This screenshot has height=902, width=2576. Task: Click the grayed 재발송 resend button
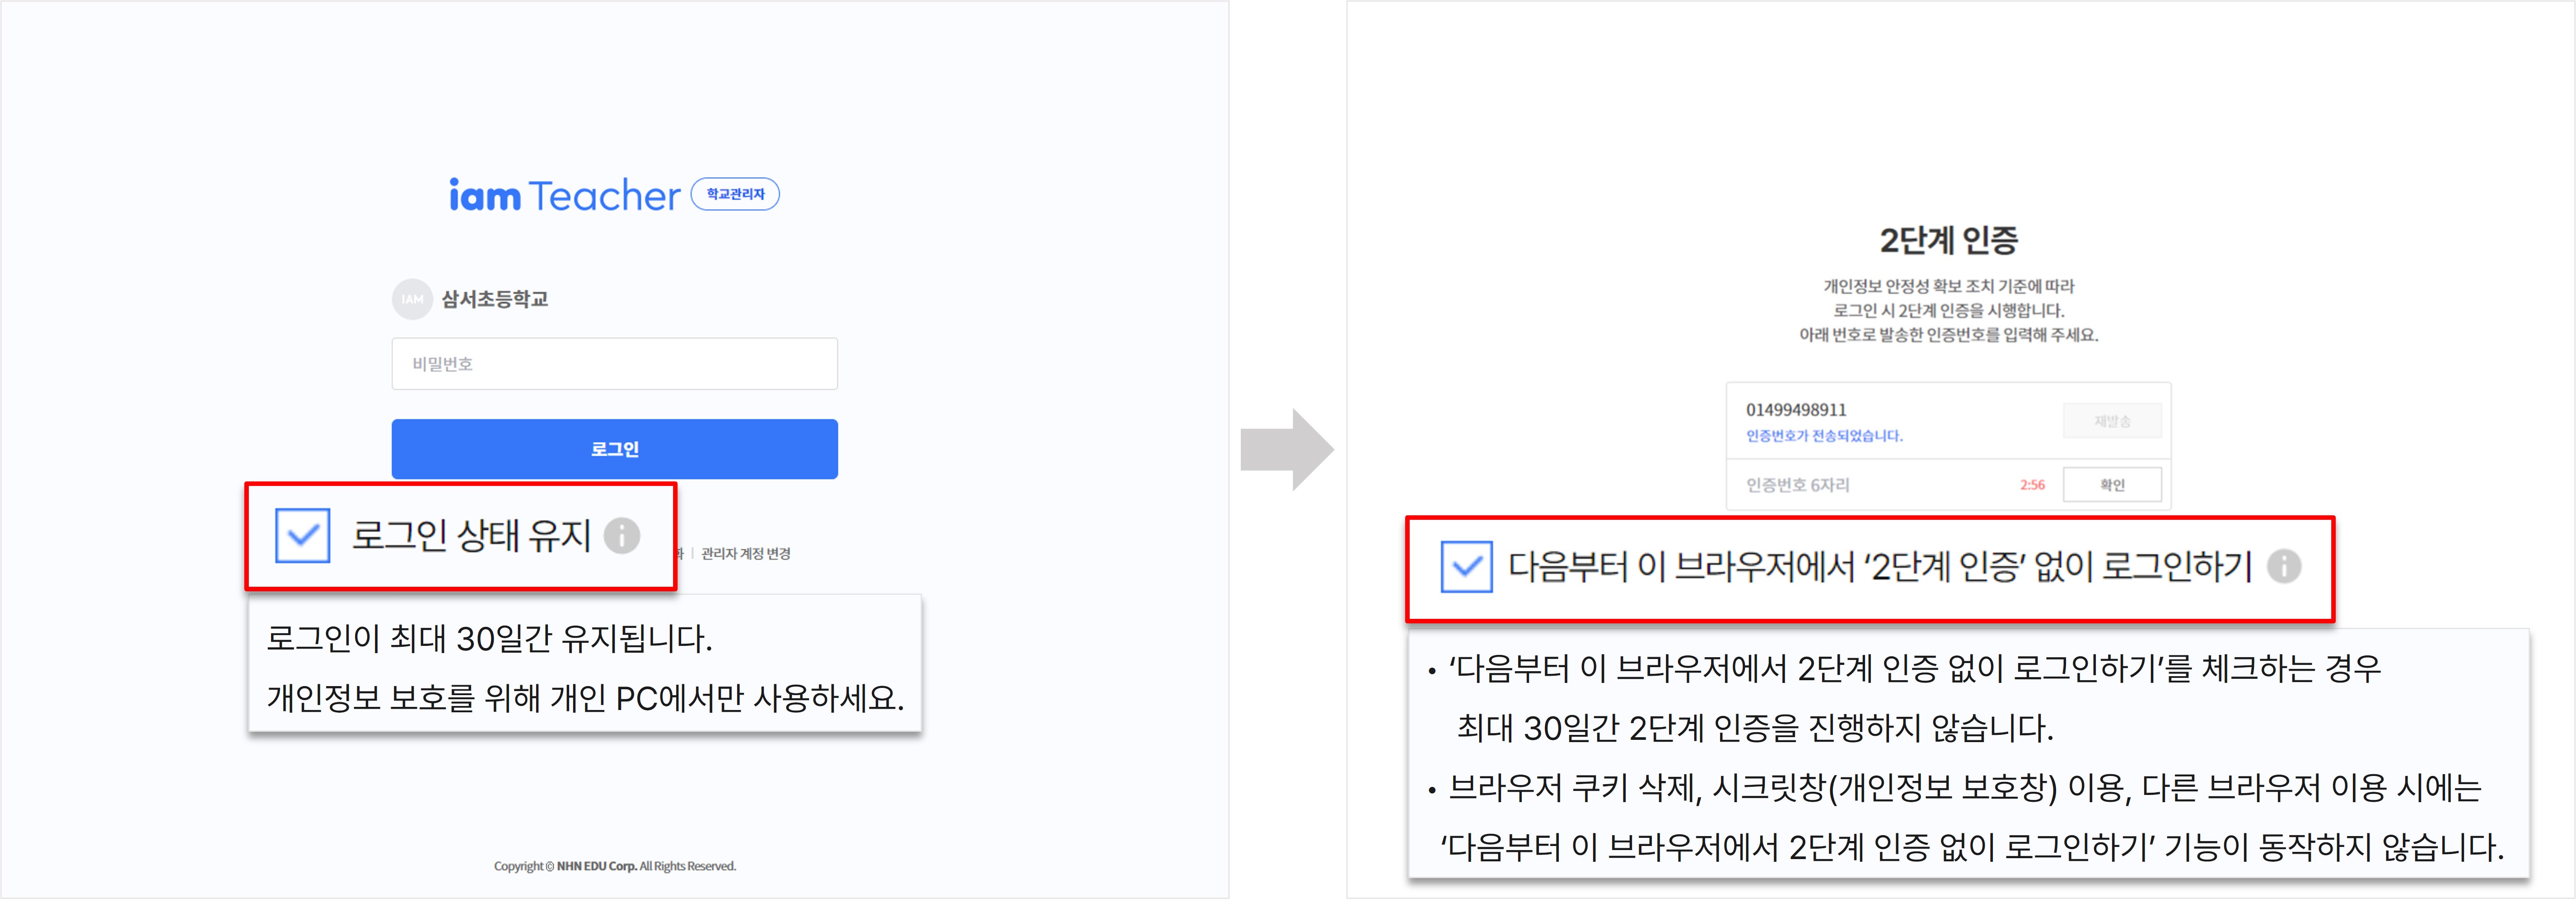[x=2112, y=421]
